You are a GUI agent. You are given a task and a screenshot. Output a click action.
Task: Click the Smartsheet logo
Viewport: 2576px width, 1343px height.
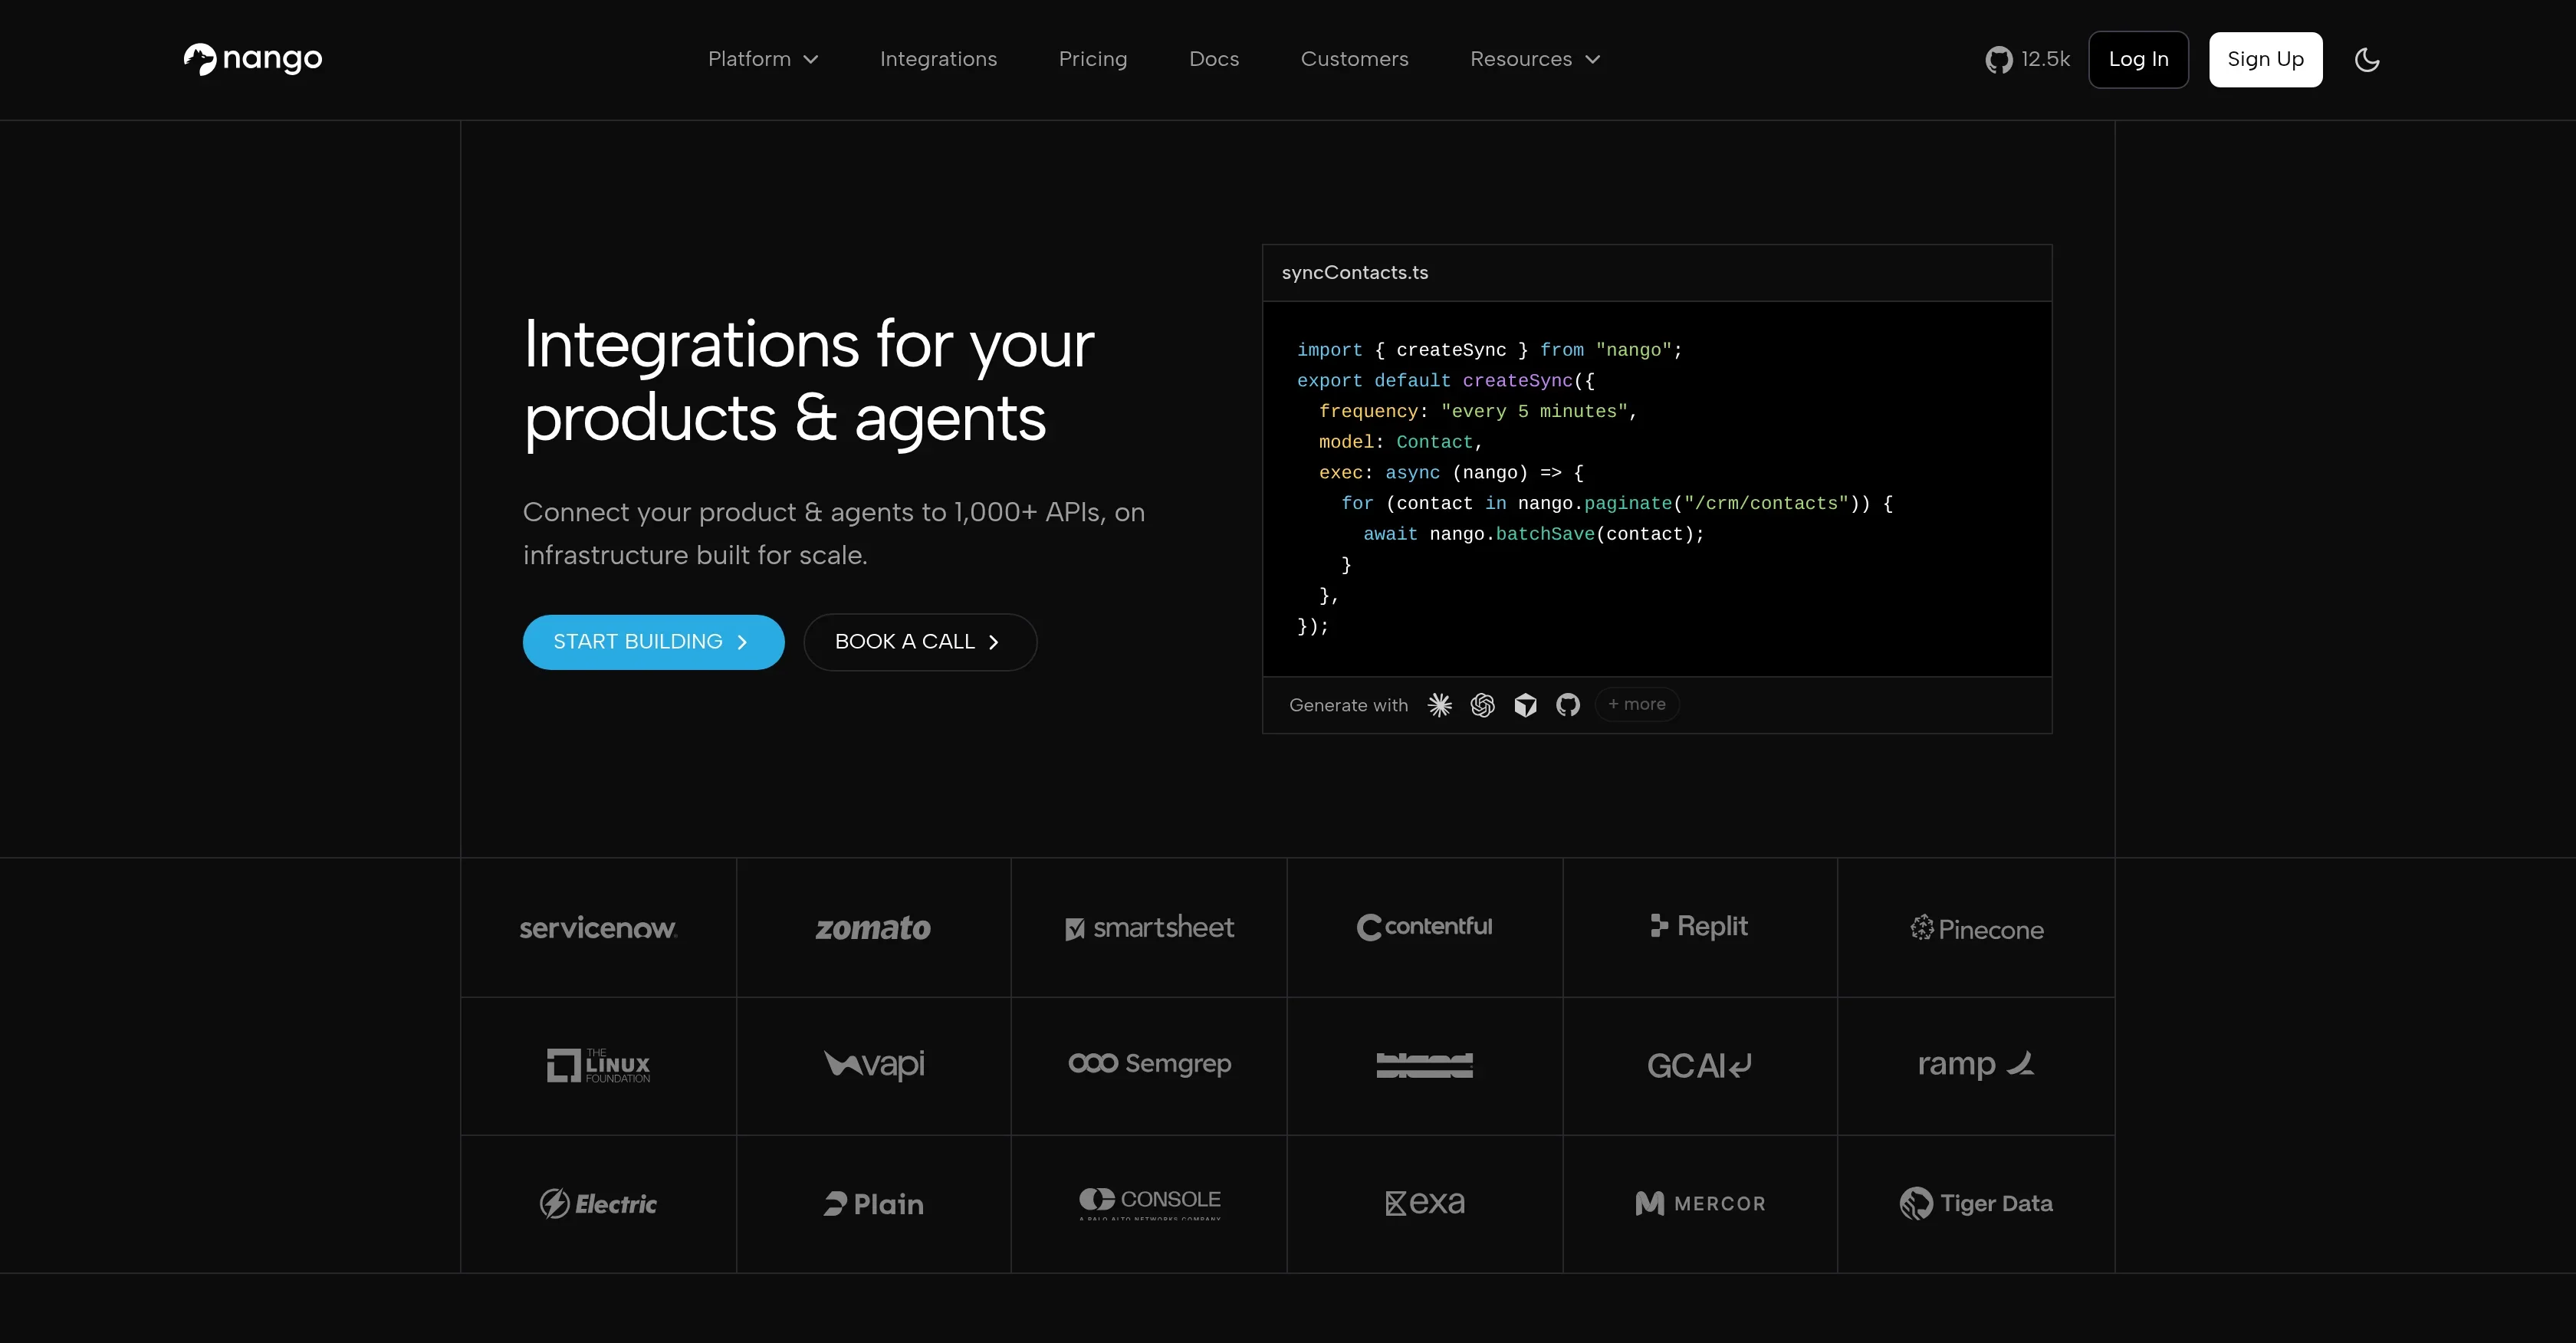[1149, 928]
